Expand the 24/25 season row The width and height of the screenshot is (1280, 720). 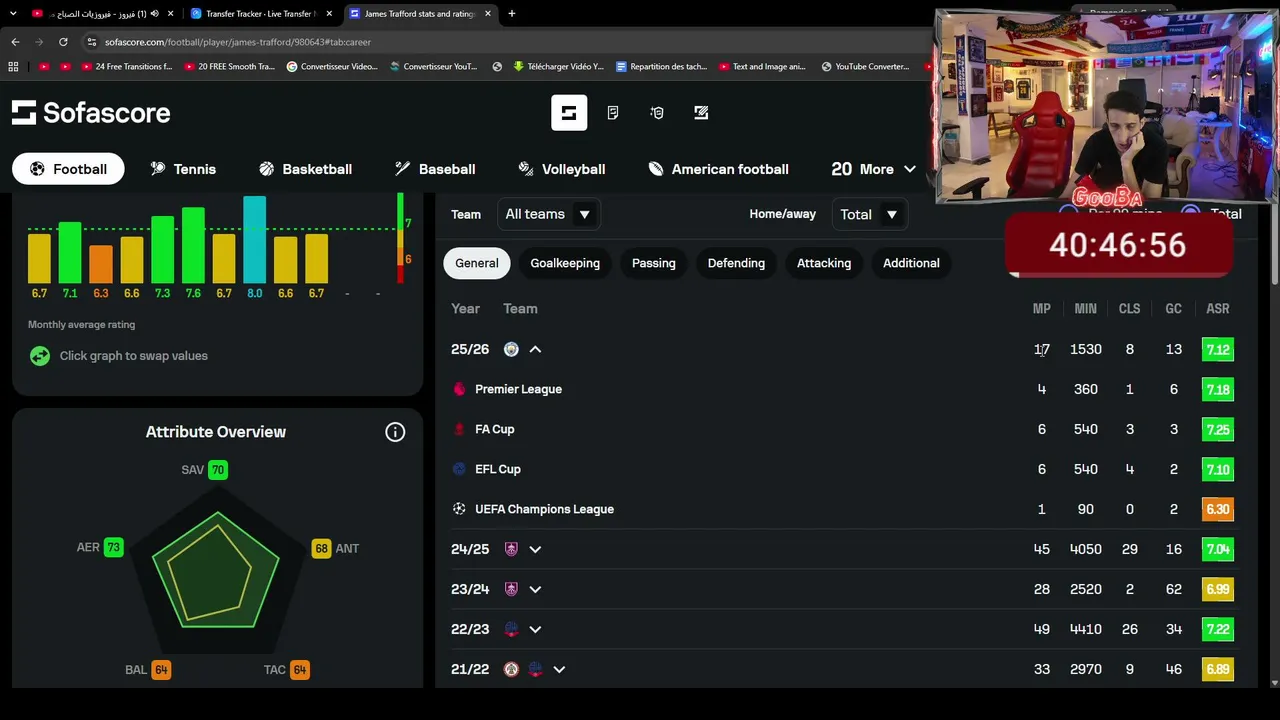coord(535,549)
